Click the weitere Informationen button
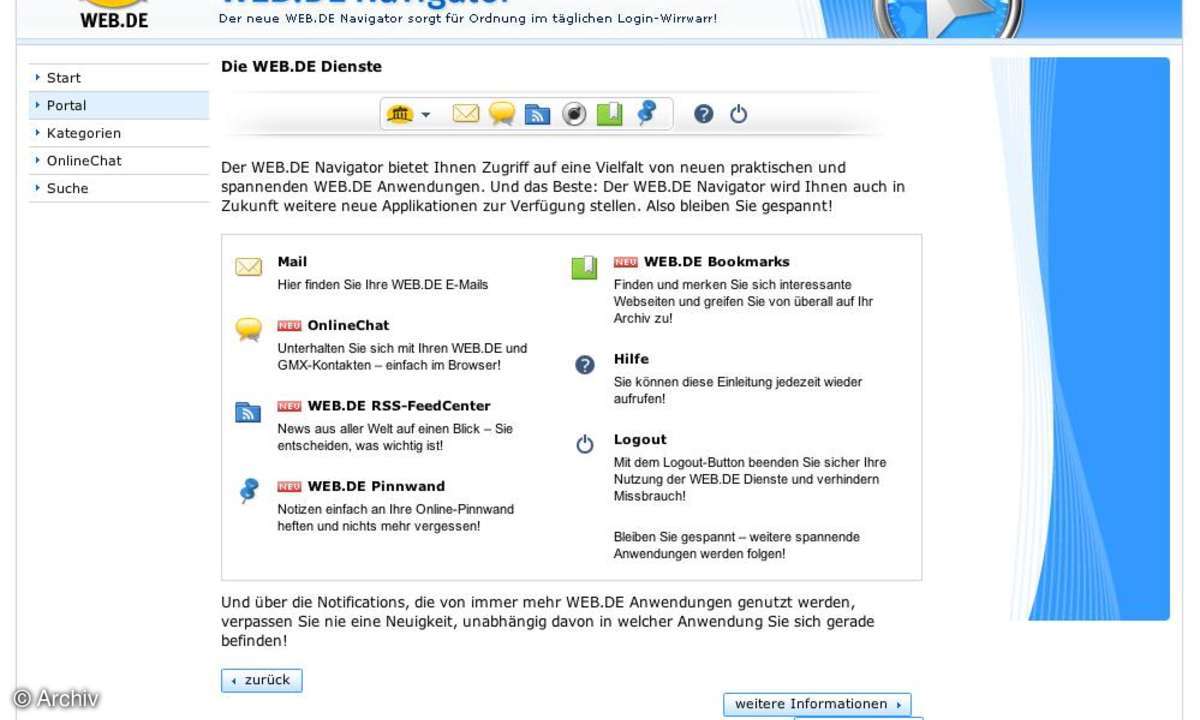 [x=817, y=704]
